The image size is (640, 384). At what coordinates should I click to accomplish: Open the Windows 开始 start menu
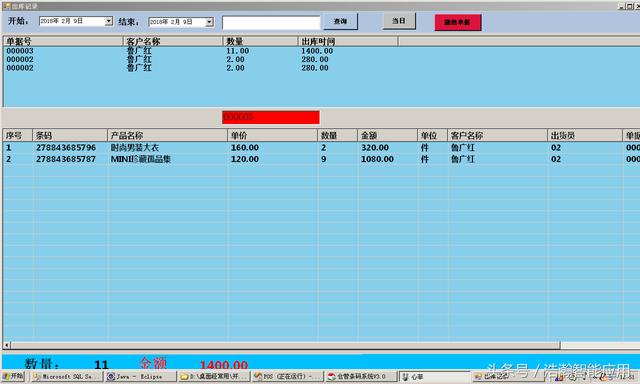pyautogui.click(x=13, y=376)
